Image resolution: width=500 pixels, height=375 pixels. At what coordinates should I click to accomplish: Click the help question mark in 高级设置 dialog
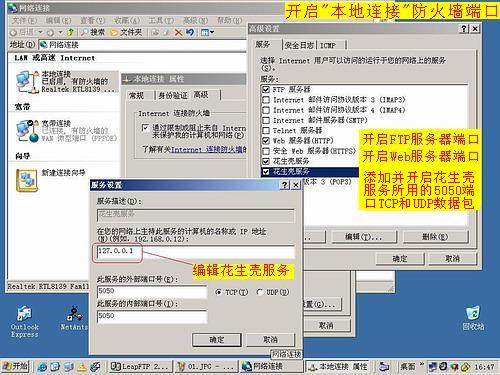click(x=464, y=29)
